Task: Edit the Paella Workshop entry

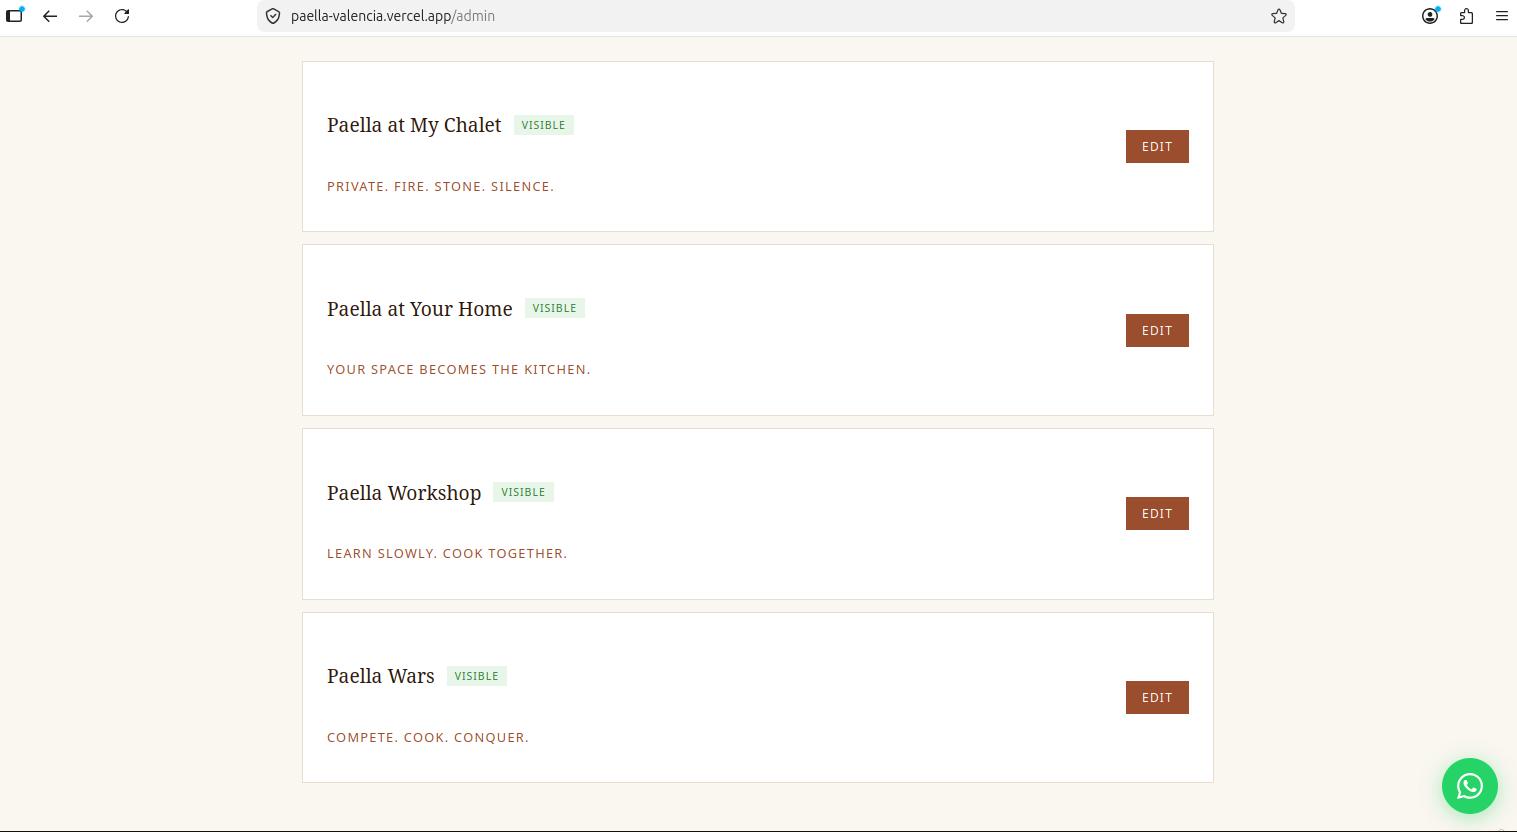Action: coord(1157,513)
